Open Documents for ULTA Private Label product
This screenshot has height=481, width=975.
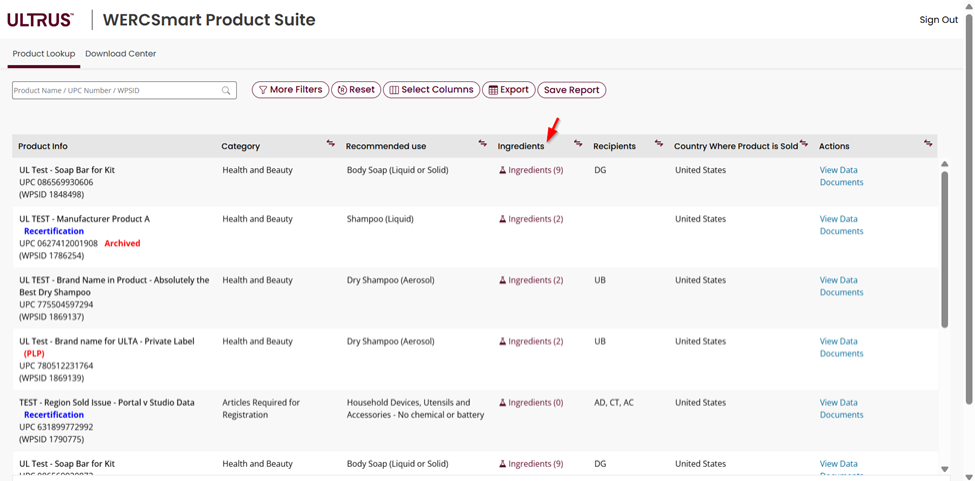point(841,354)
